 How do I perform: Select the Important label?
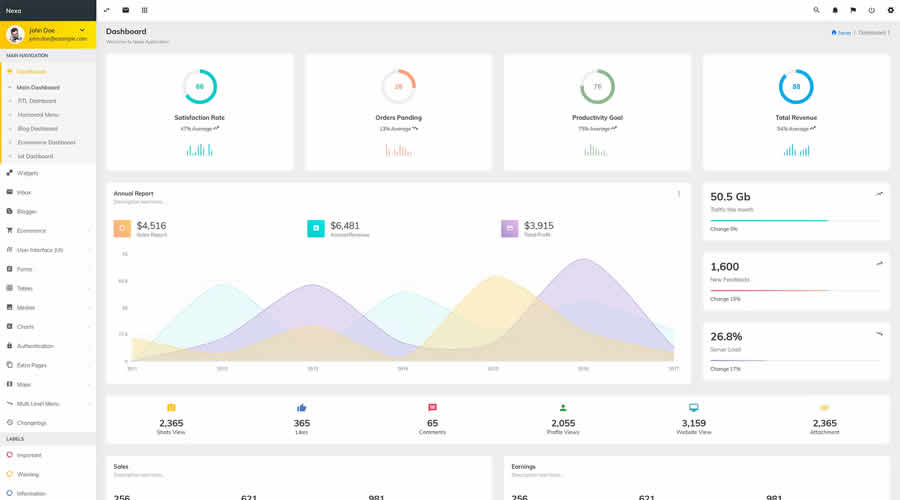click(28, 455)
